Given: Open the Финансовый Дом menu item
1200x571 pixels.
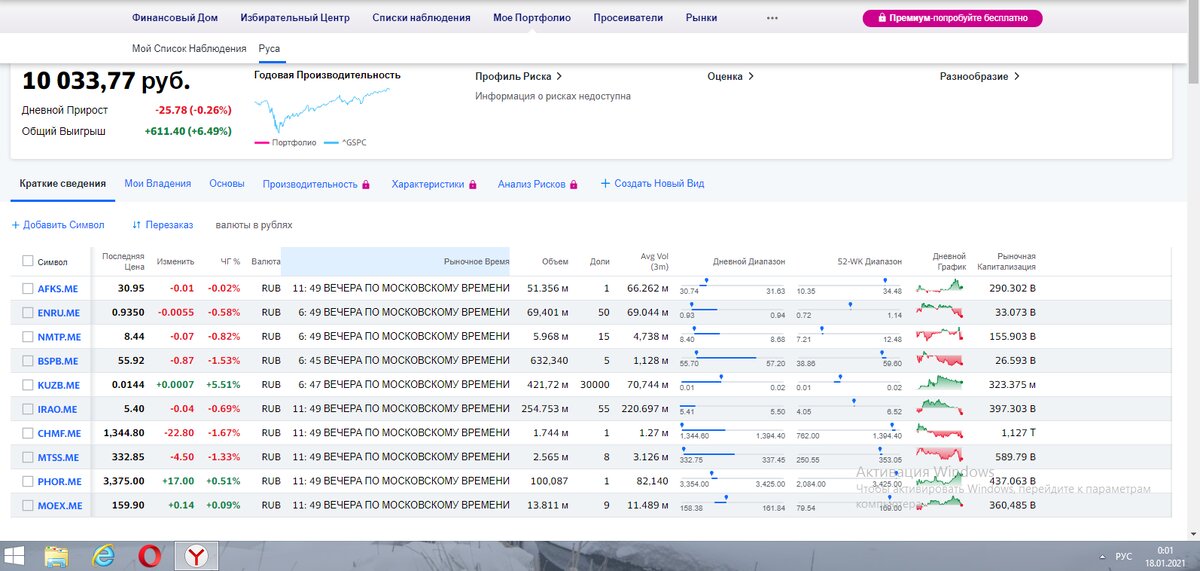Looking at the screenshot, I should 175,18.
